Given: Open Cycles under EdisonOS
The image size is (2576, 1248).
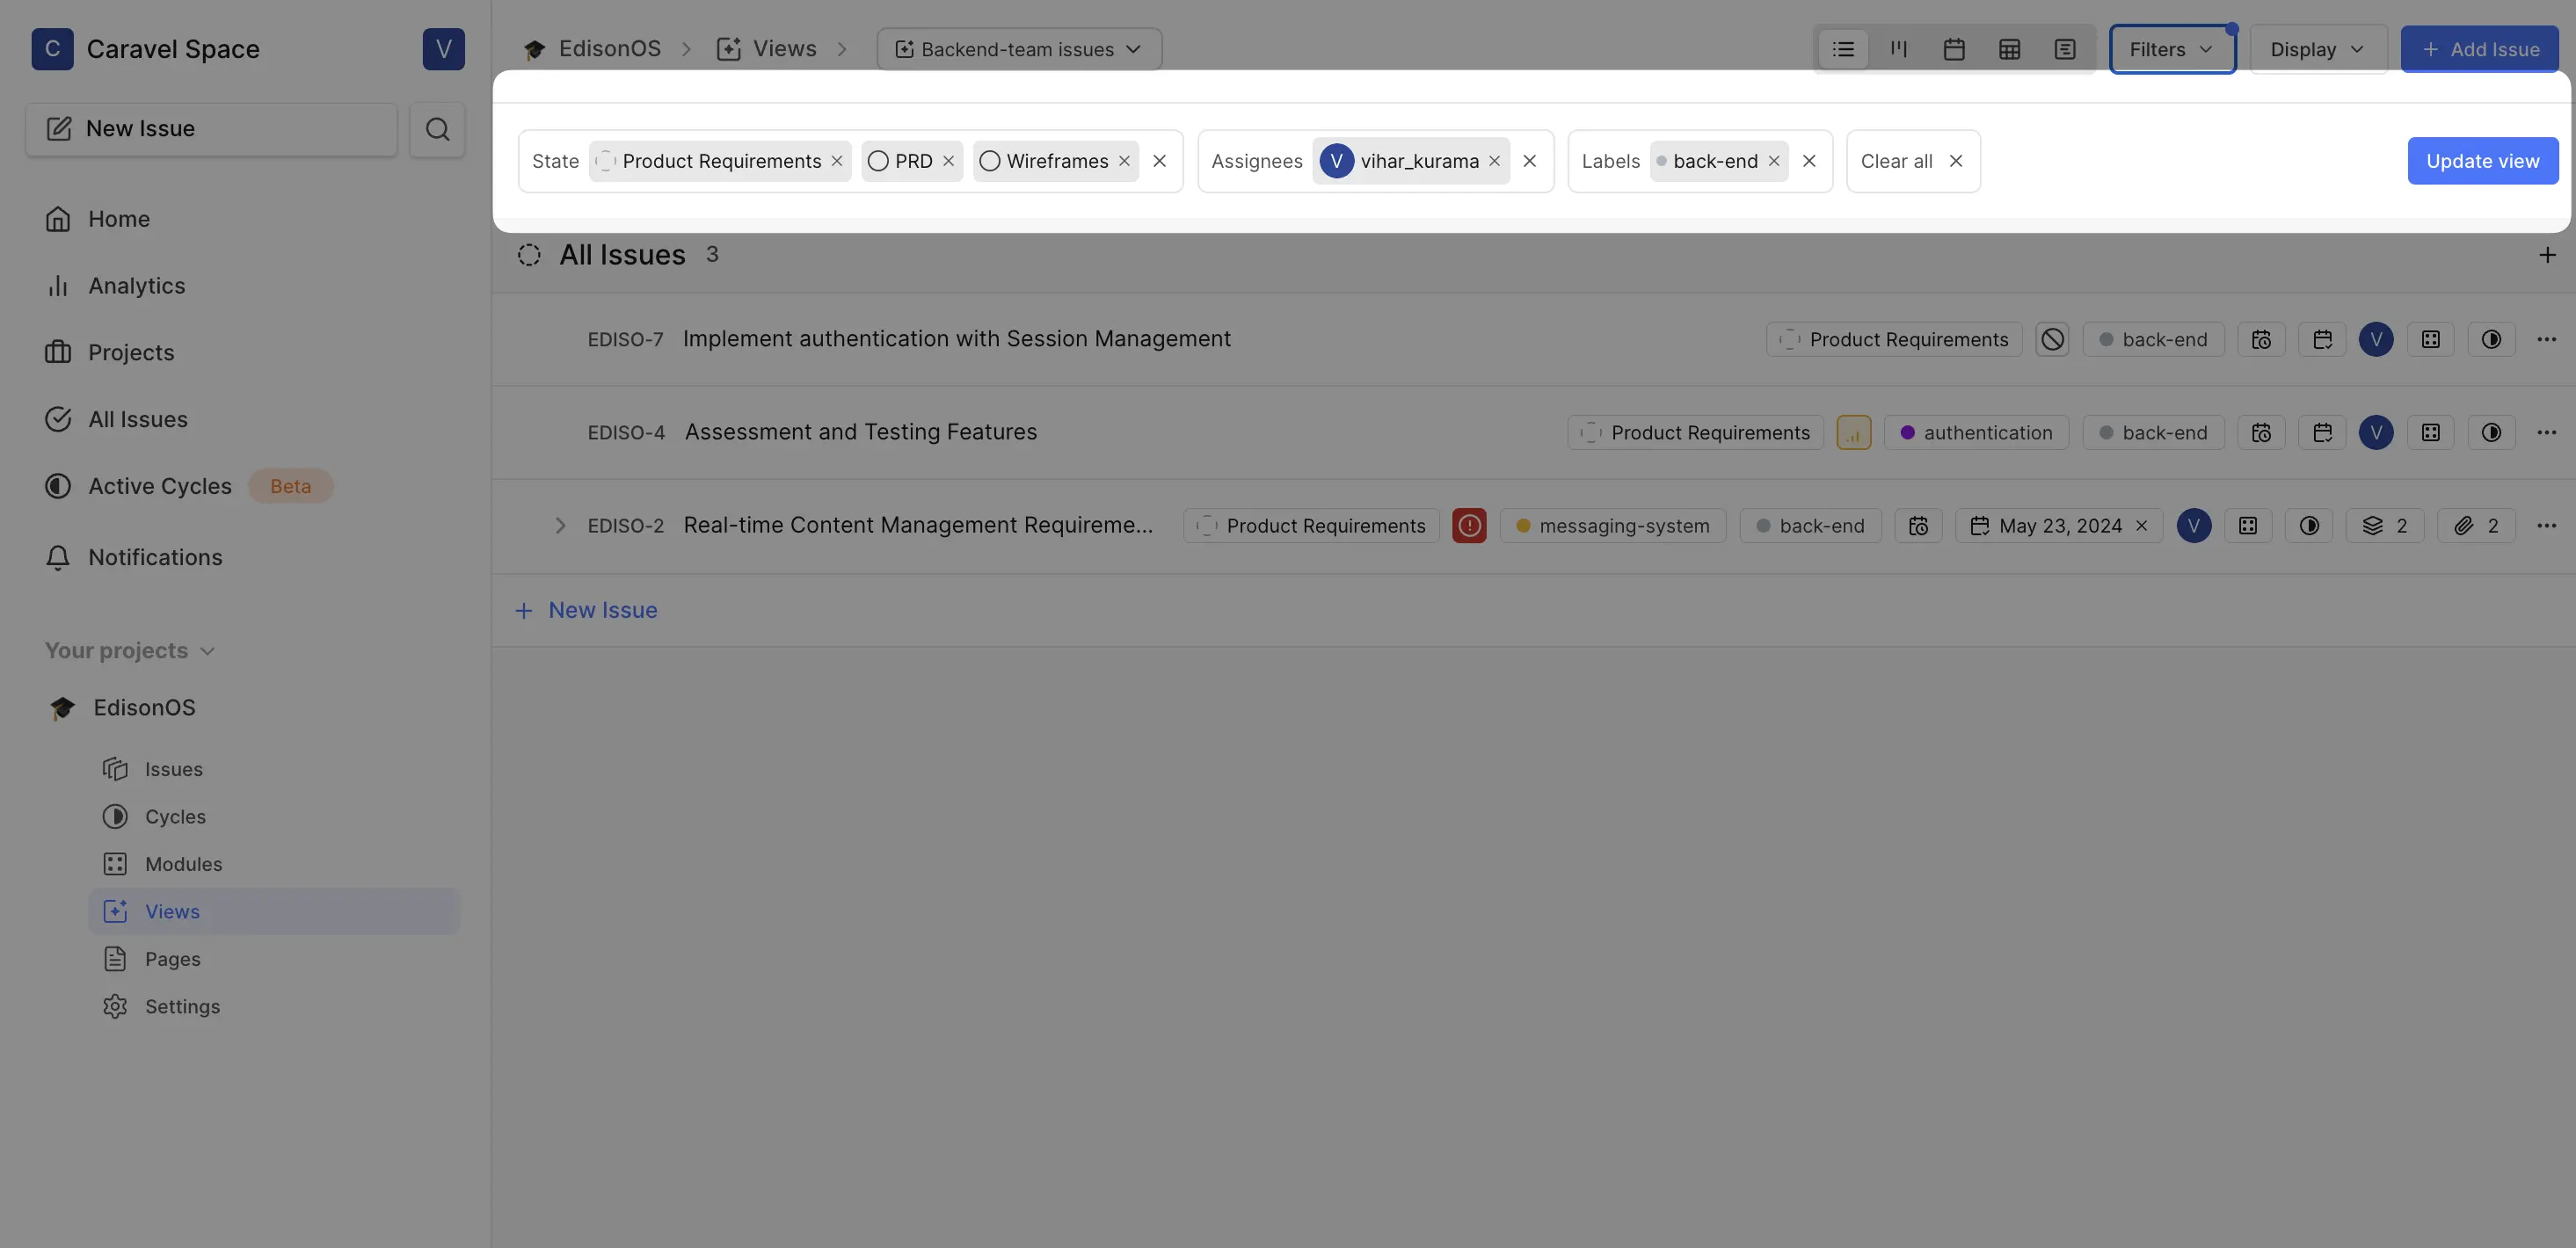Looking at the screenshot, I should (178, 816).
